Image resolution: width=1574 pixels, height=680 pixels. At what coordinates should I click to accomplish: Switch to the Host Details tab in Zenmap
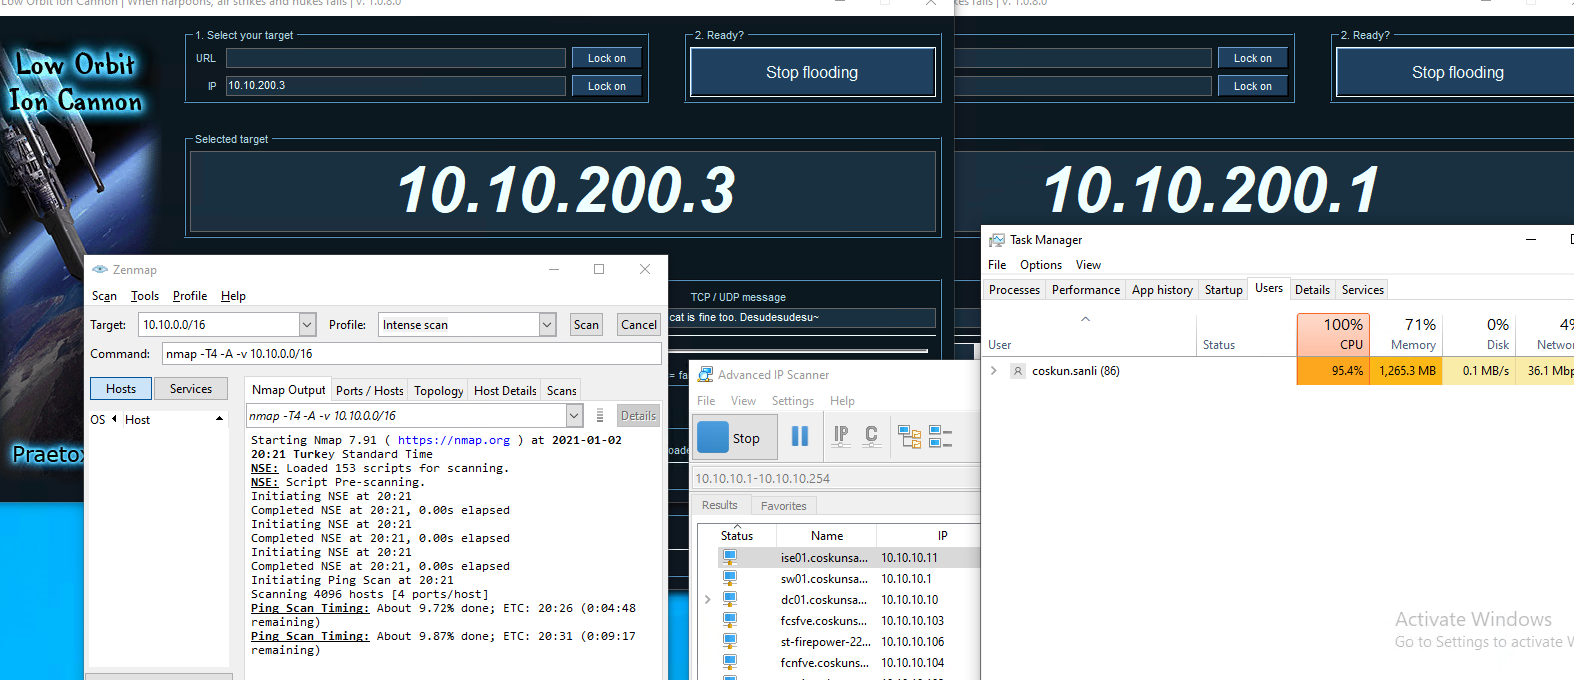[505, 391]
